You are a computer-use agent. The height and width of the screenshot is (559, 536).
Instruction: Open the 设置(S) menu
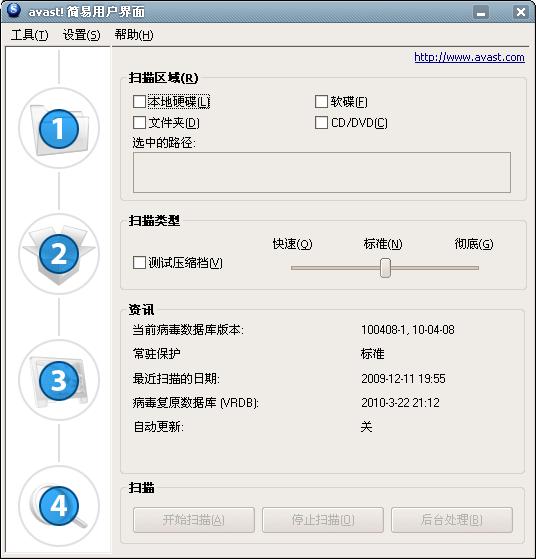coord(81,35)
